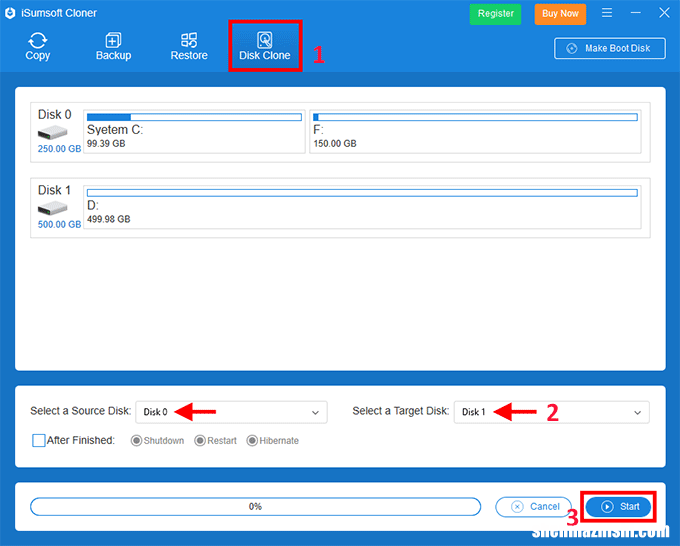680x546 pixels.
Task: Minimize the iSumsoft Cloner window
Action: click(x=635, y=13)
